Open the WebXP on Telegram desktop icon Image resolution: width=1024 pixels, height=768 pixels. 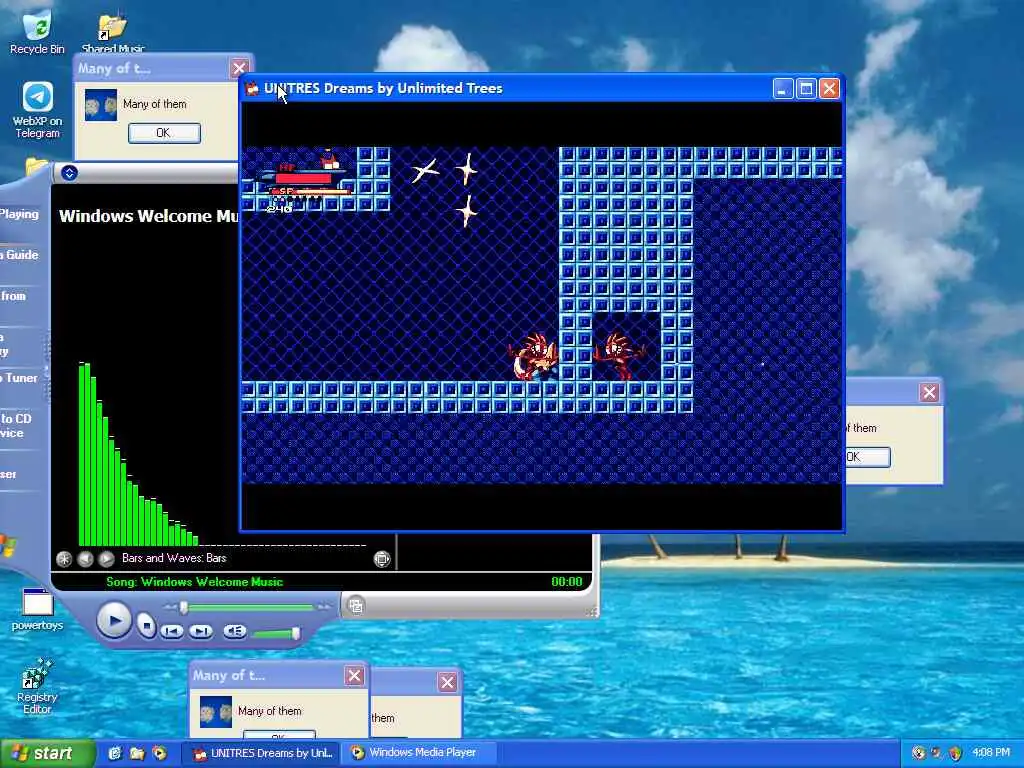(x=37, y=110)
